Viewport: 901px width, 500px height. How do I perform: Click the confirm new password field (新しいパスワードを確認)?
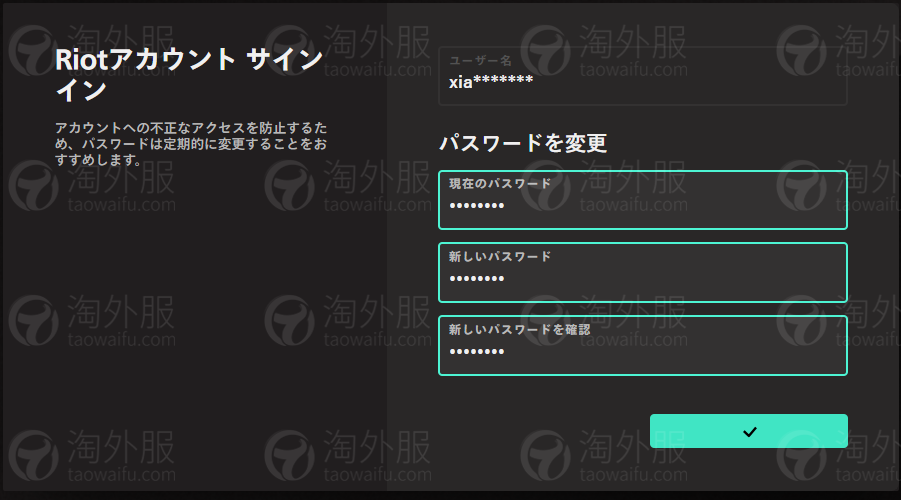pos(642,345)
